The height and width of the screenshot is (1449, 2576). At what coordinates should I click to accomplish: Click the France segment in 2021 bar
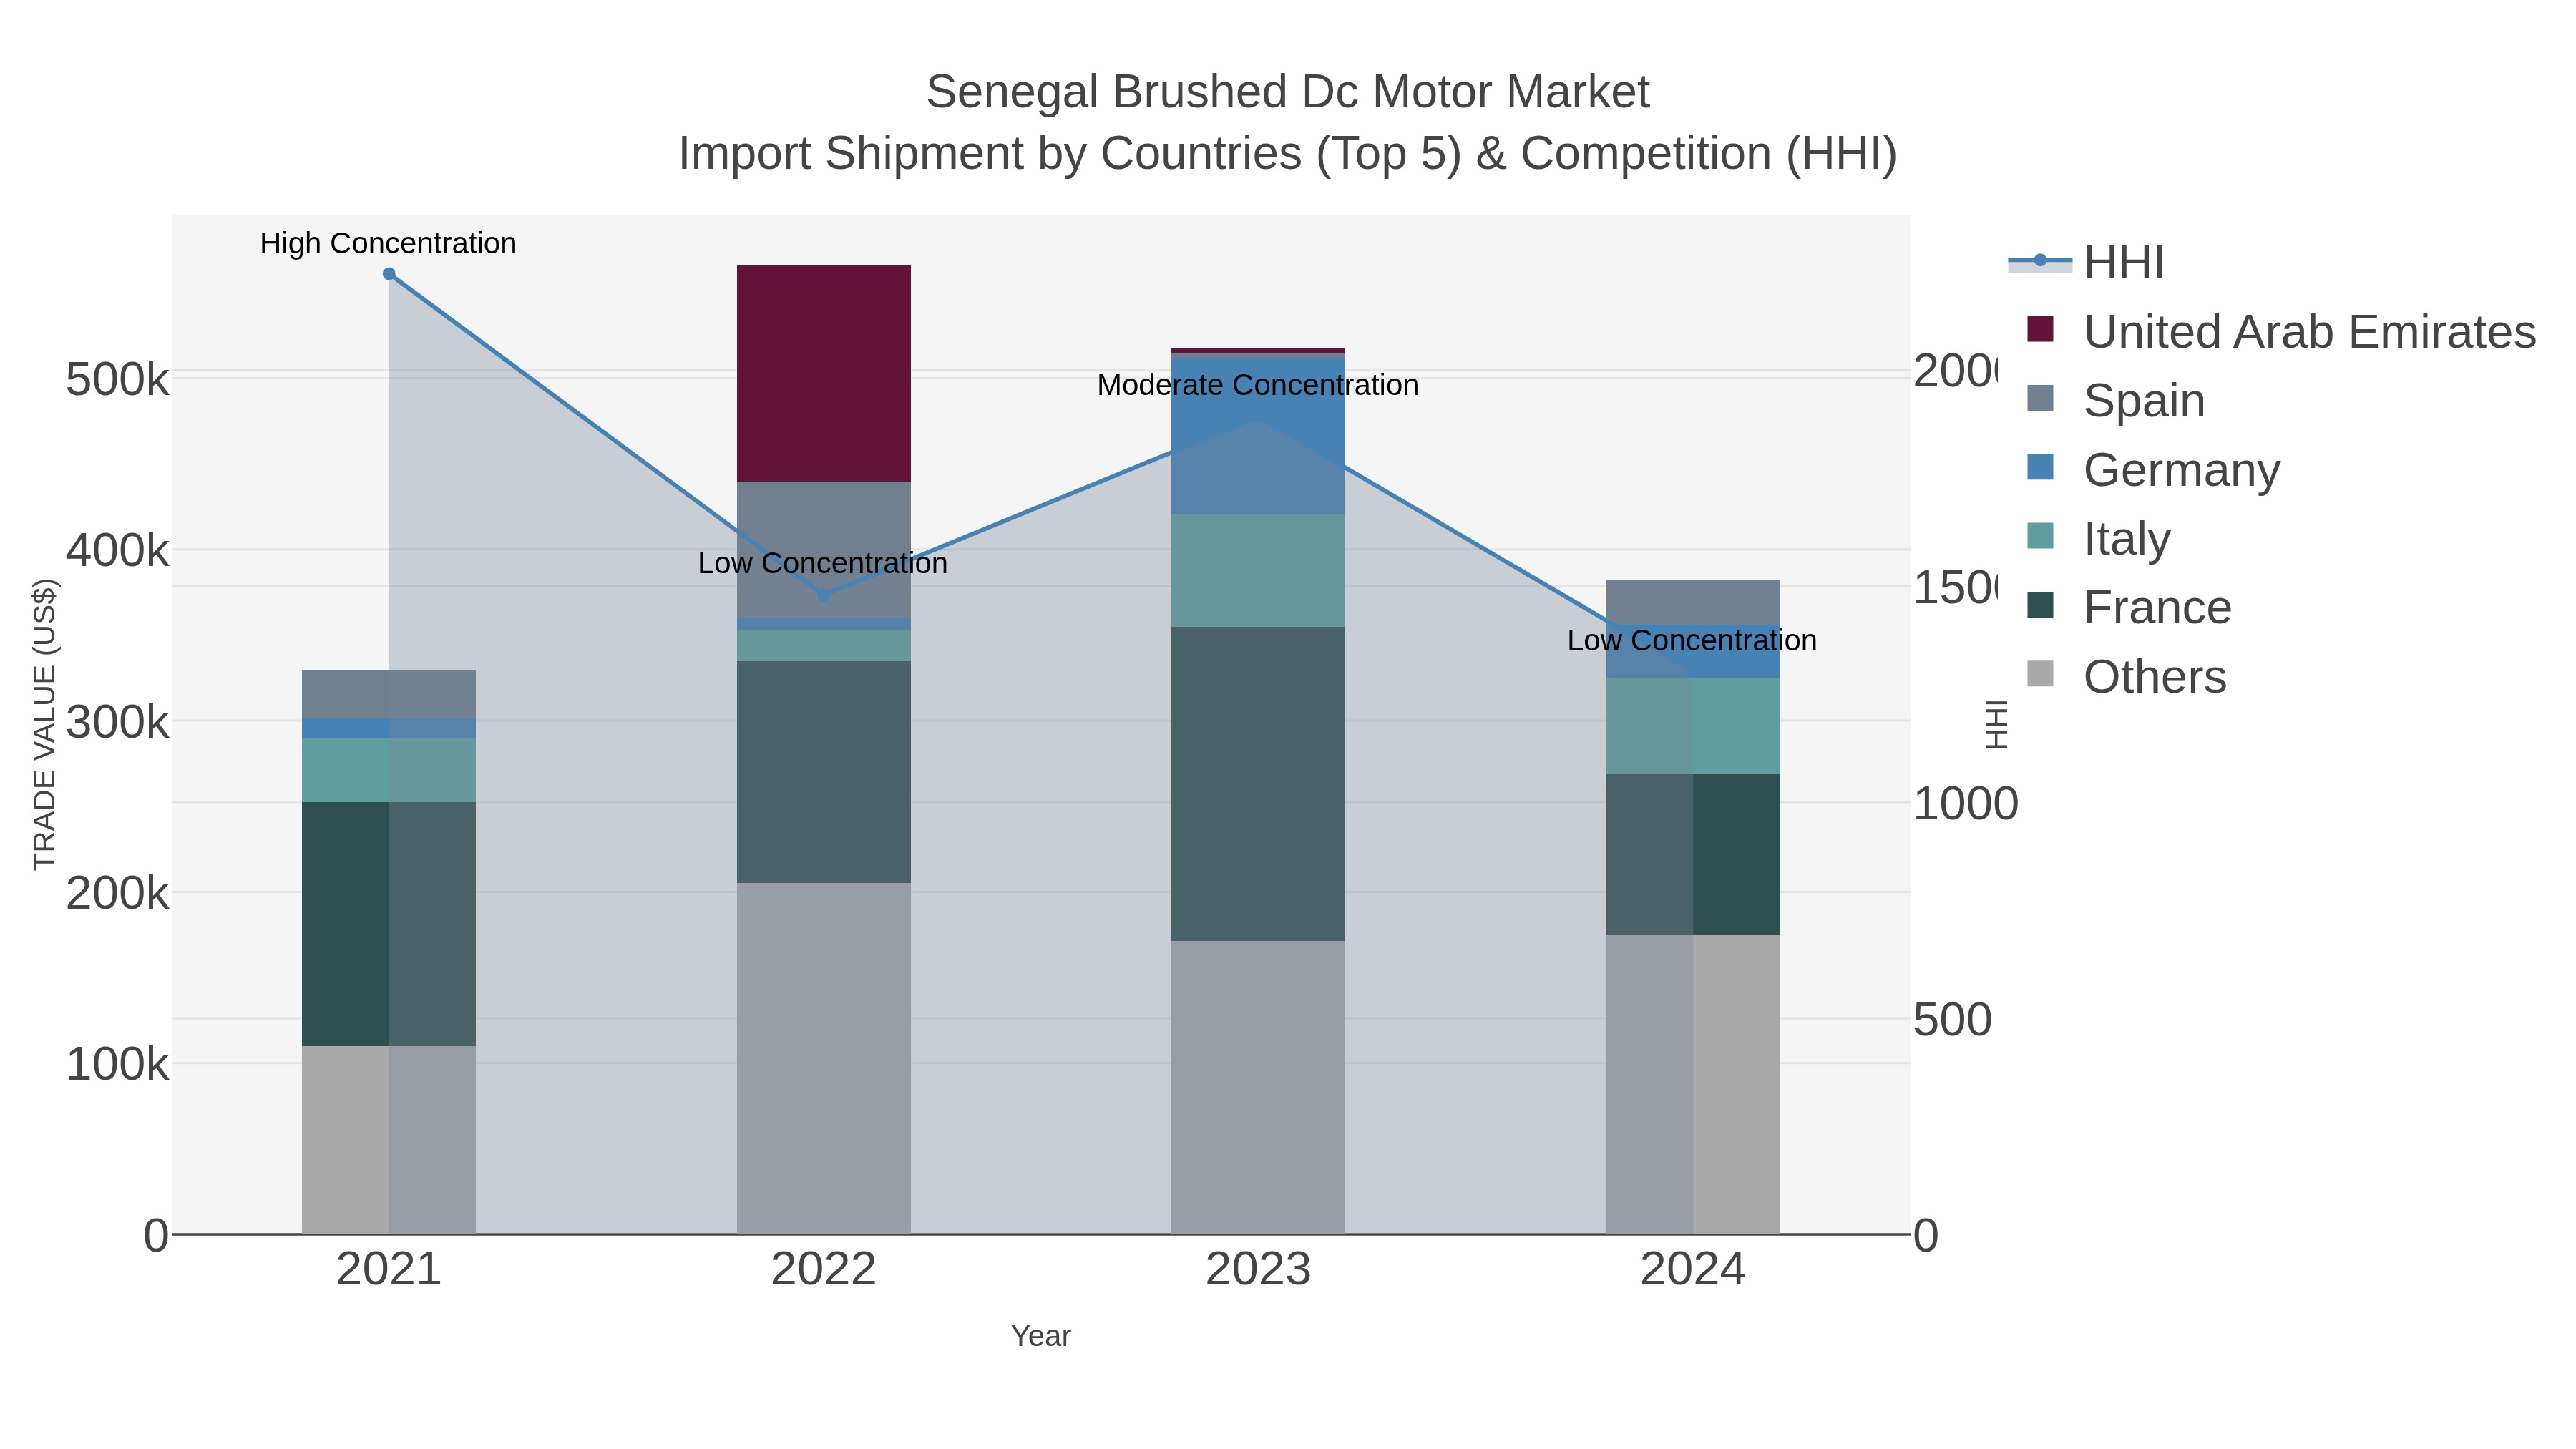pyautogui.click(x=389, y=924)
